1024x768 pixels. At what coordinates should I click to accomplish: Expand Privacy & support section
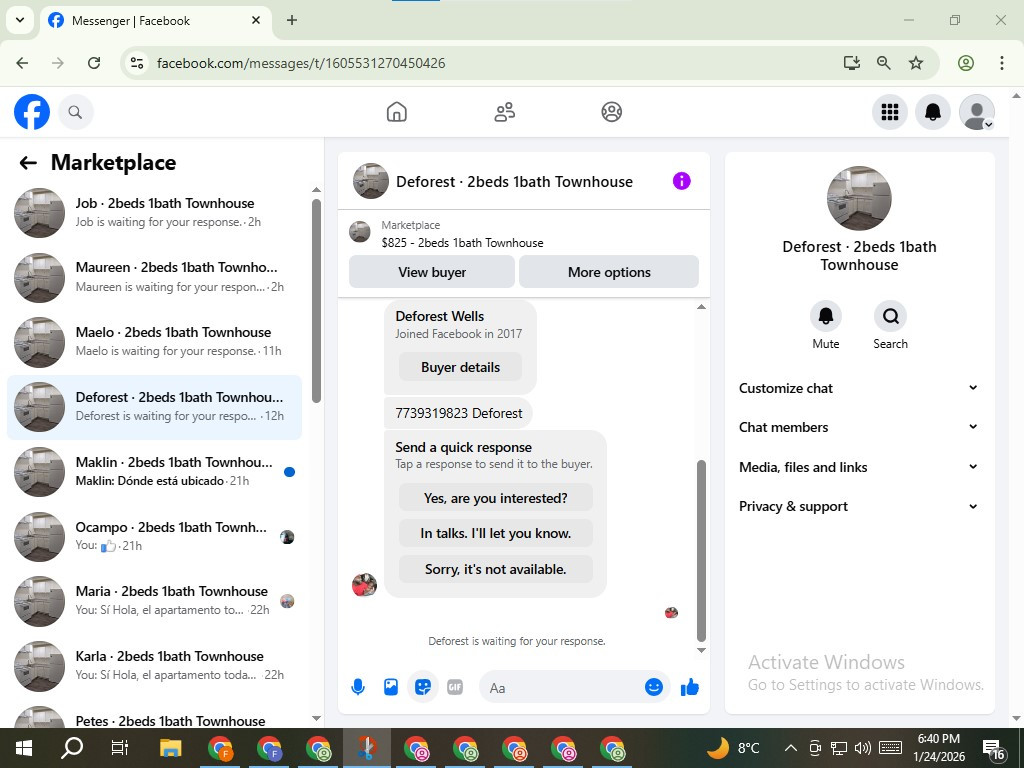click(859, 506)
